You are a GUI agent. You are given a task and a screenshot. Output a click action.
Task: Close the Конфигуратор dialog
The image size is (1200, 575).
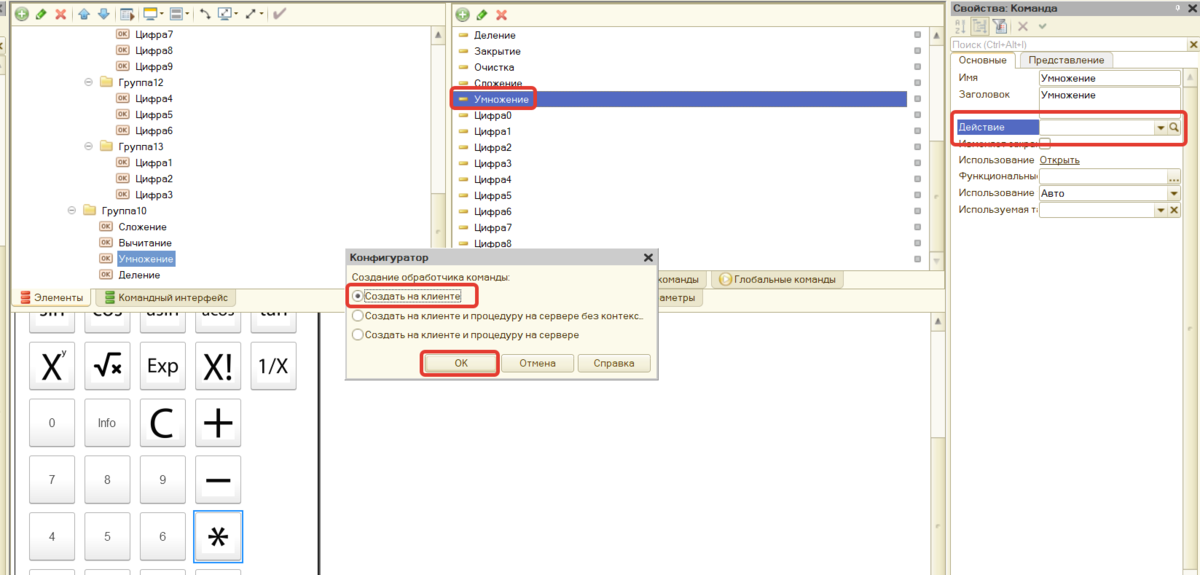(648, 257)
